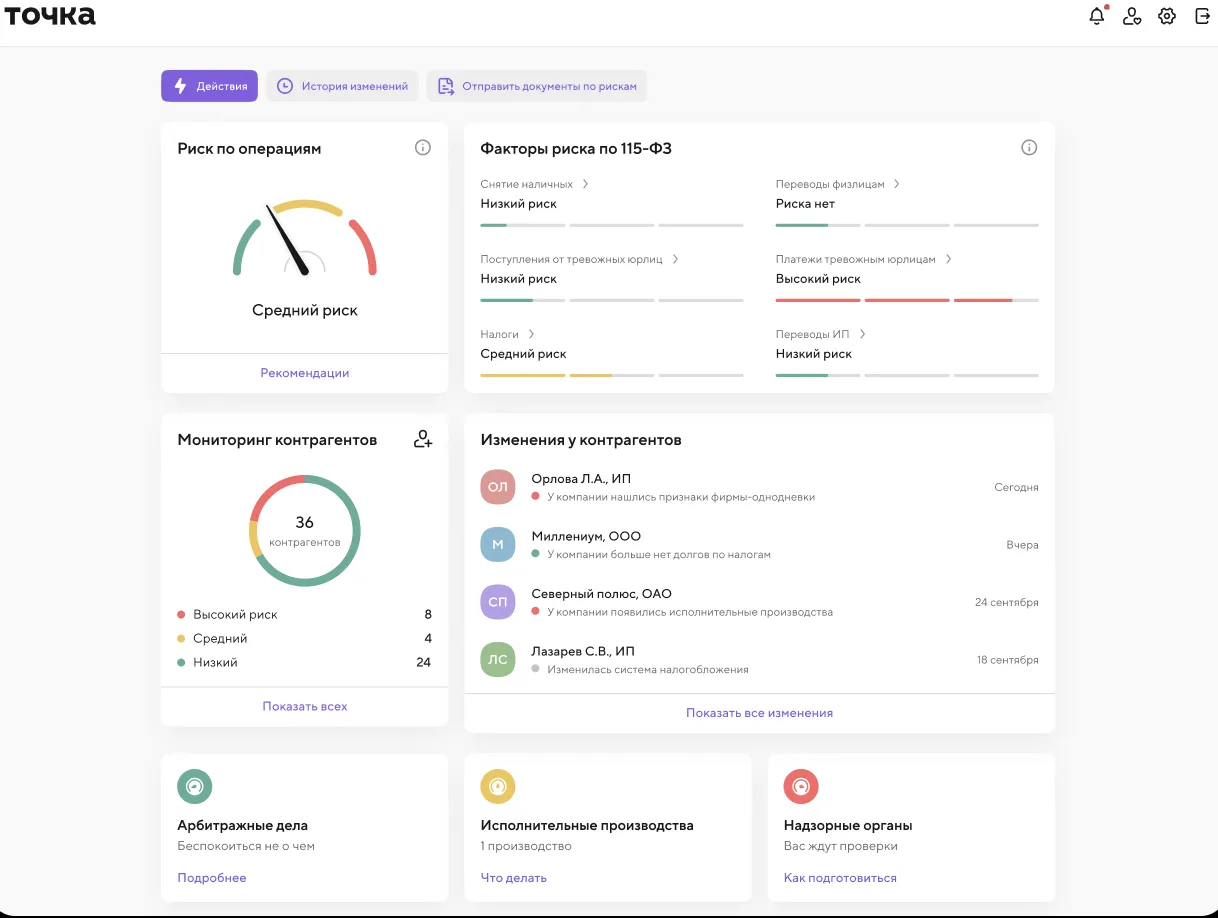Open settings gear icon in header

point(1167,16)
